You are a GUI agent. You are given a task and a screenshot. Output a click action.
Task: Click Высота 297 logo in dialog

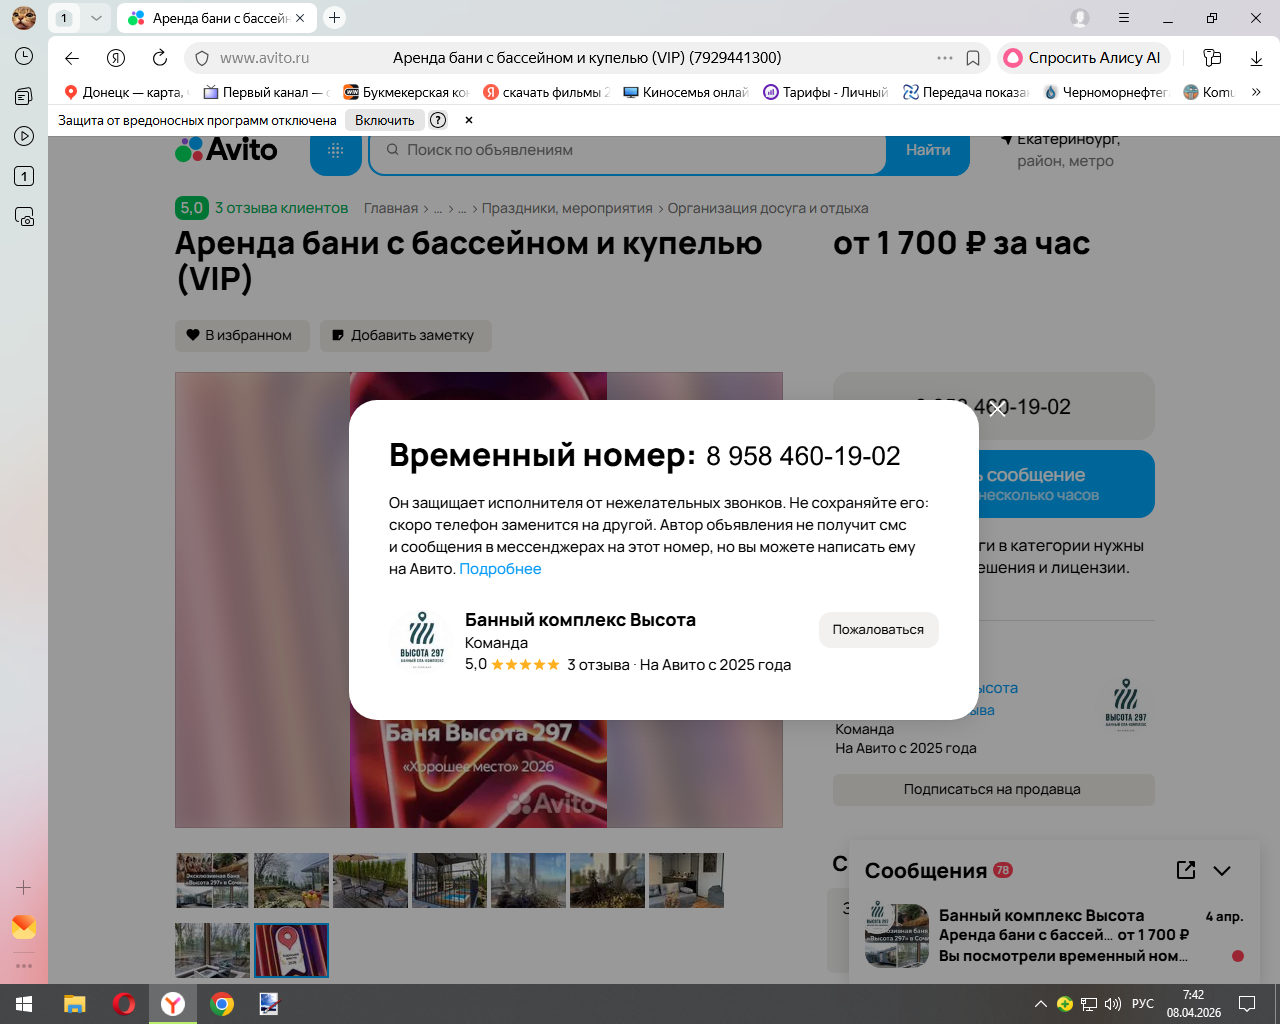[x=422, y=639]
